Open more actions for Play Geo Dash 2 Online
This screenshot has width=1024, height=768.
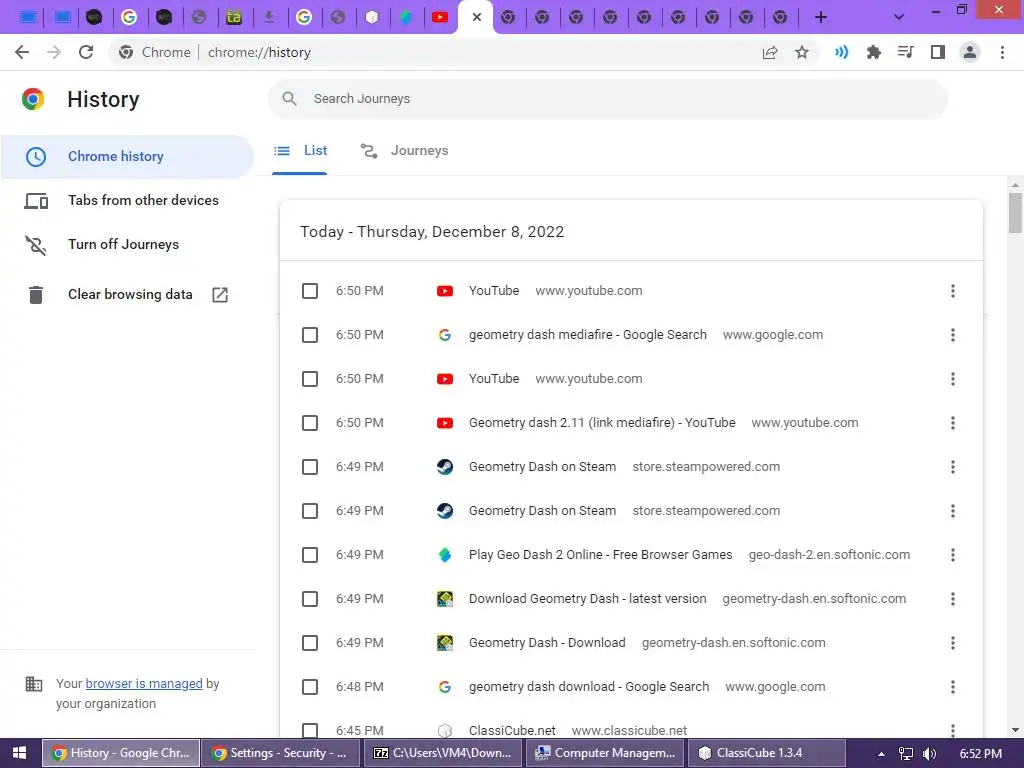pyautogui.click(x=953, y=555)
